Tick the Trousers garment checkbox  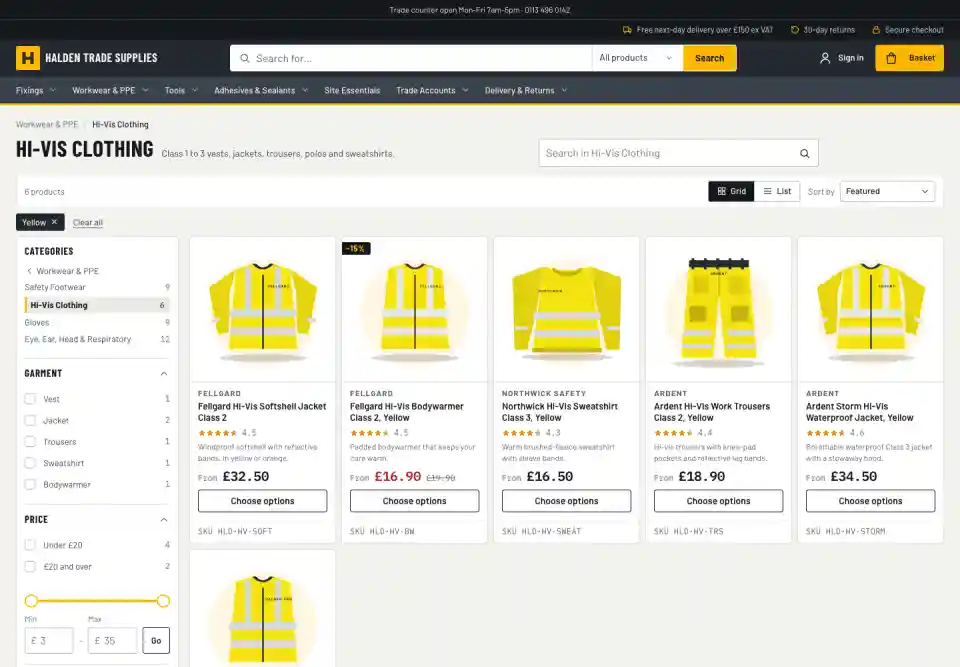click(30, 442)
